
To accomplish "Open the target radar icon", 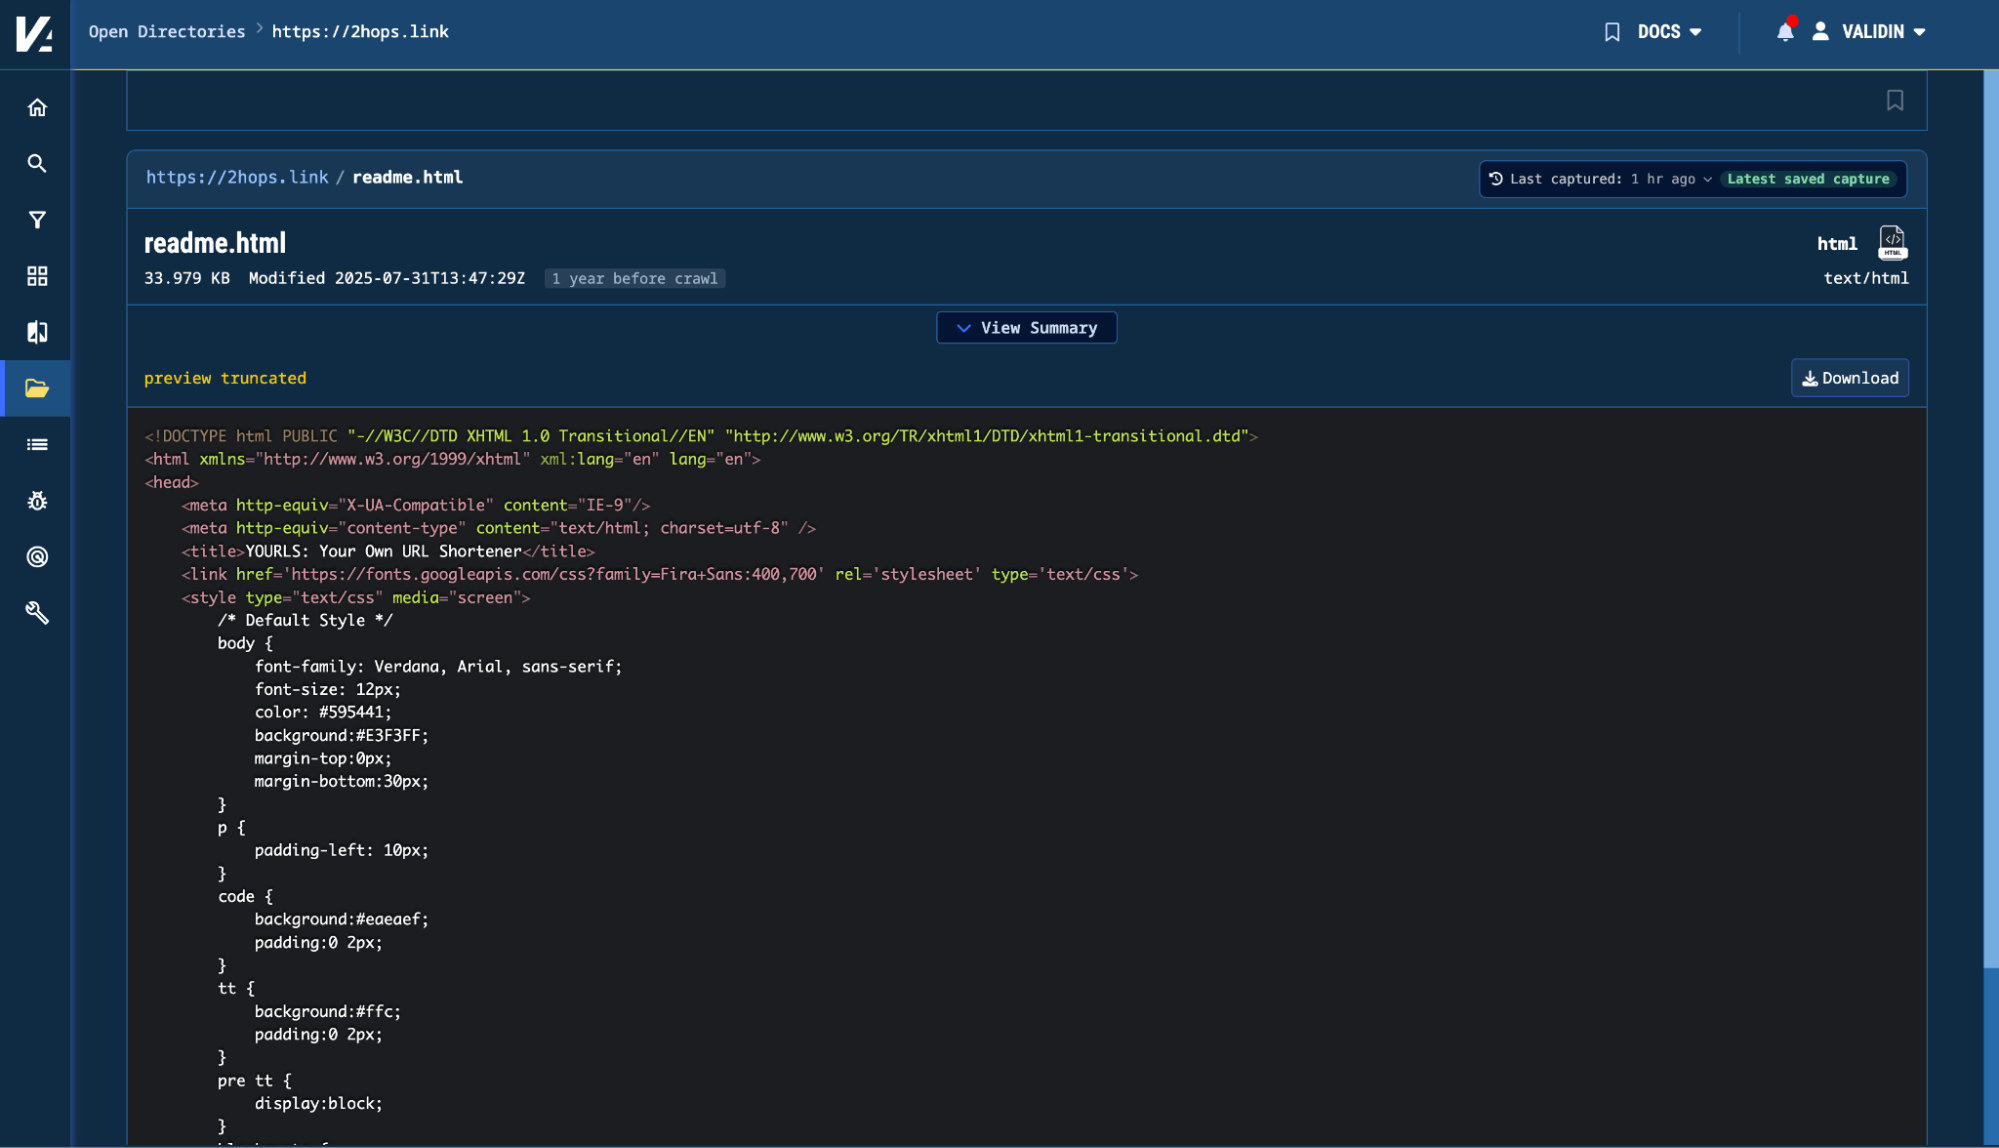I will pyautogui.click(x=37, y=557).
